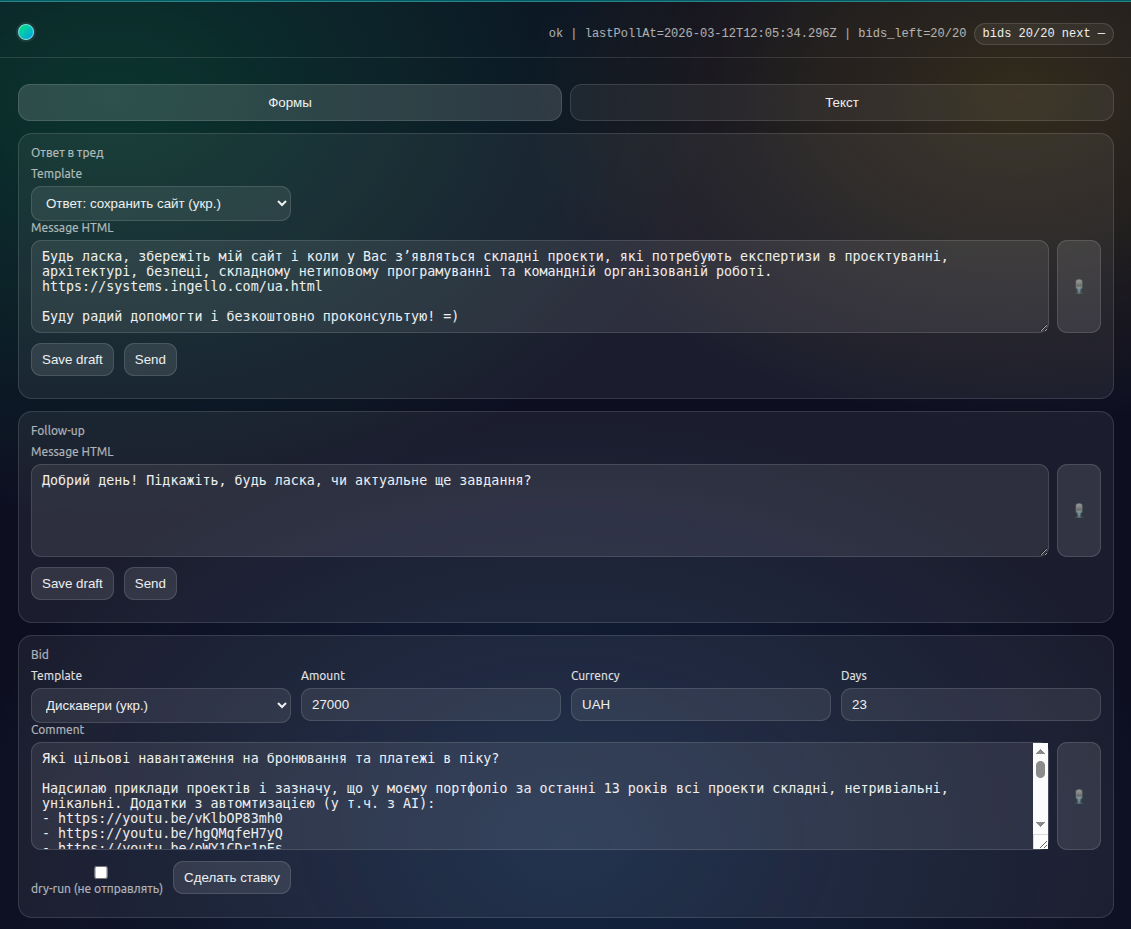Click the Сделать ставку button
The image size is (1131, 929).
coord(231,878)
